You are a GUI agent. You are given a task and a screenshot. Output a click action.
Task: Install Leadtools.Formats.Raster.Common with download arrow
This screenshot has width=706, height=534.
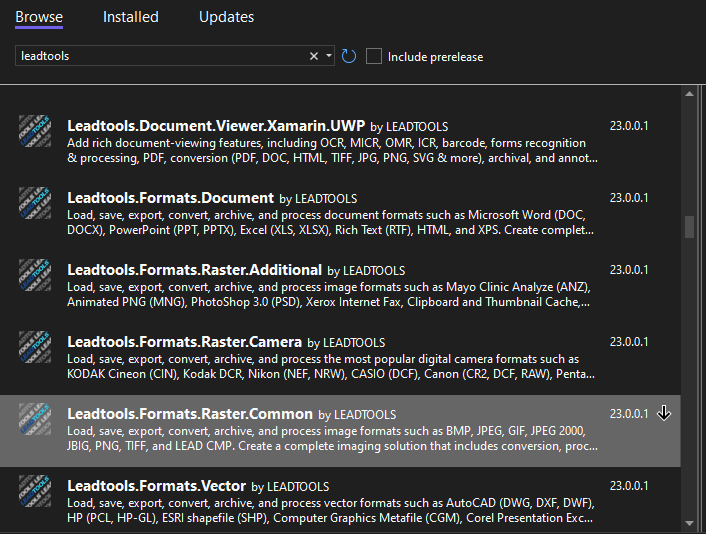[x=664, y=413]
